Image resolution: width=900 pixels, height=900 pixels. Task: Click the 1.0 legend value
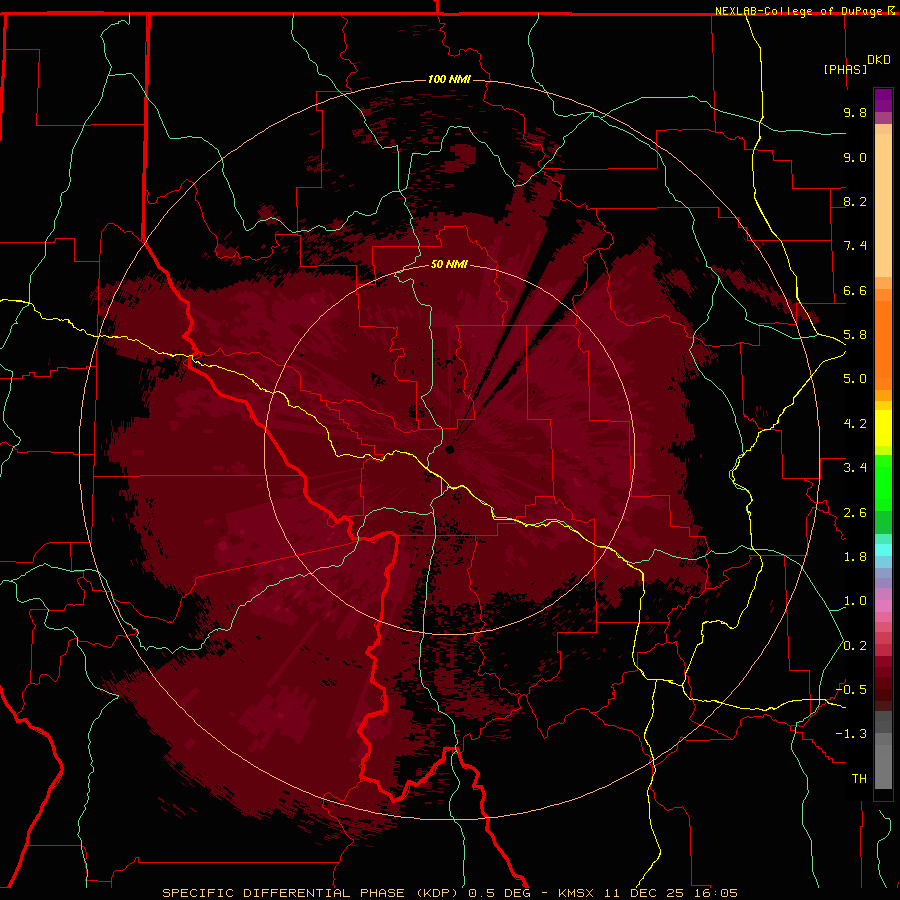click(855, 601)
